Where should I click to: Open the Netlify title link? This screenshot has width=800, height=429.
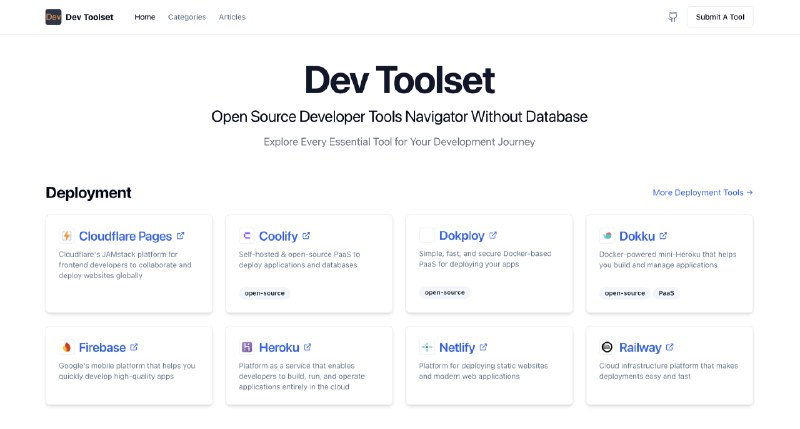click(457, 347)
